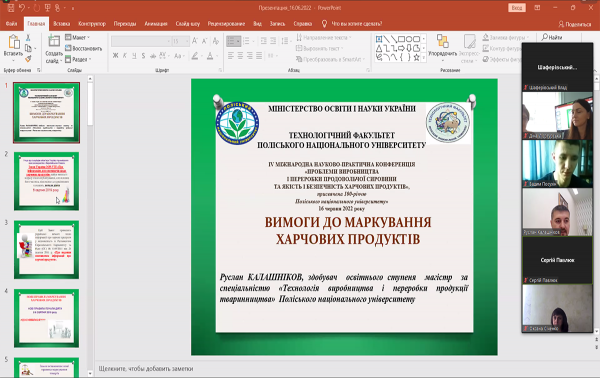Click the Undo arrow in title bar
600x378 pixels.
(22, 8)
